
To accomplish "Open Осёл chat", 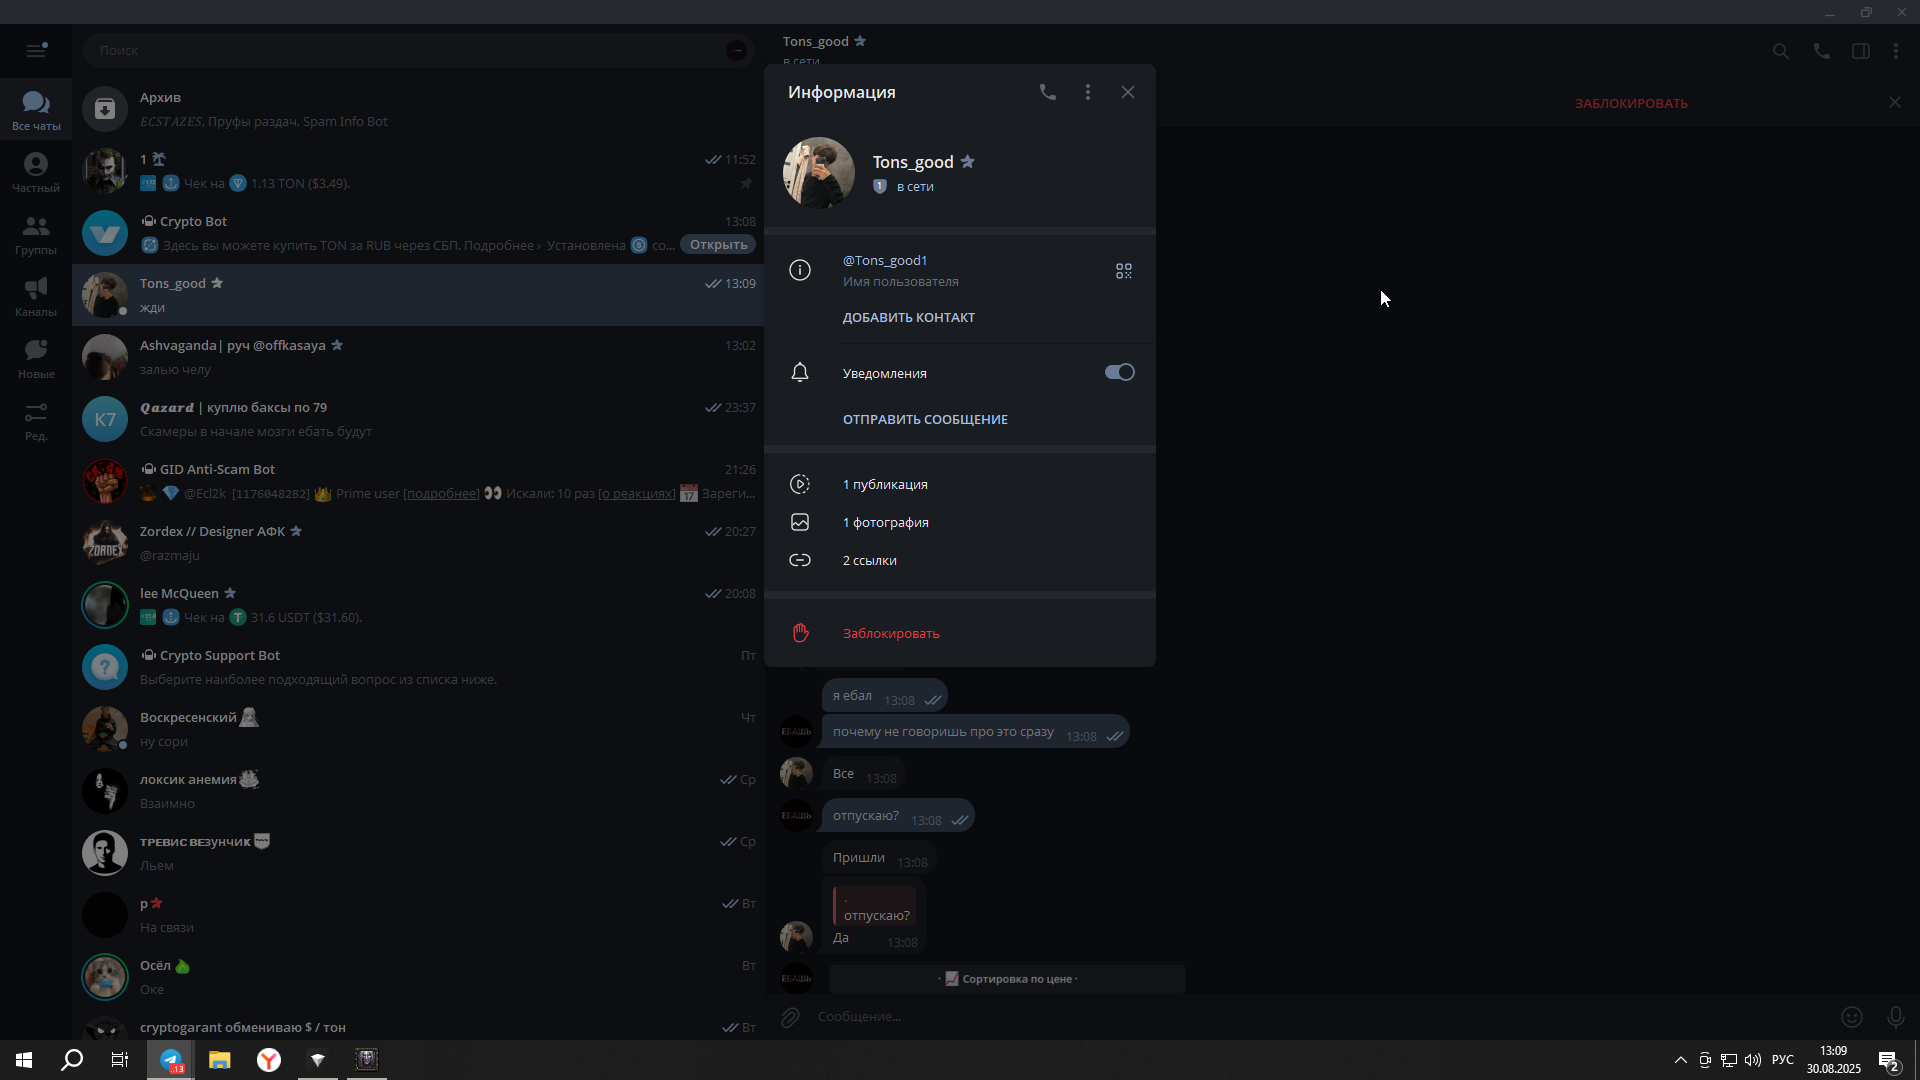I will point(418,977).
